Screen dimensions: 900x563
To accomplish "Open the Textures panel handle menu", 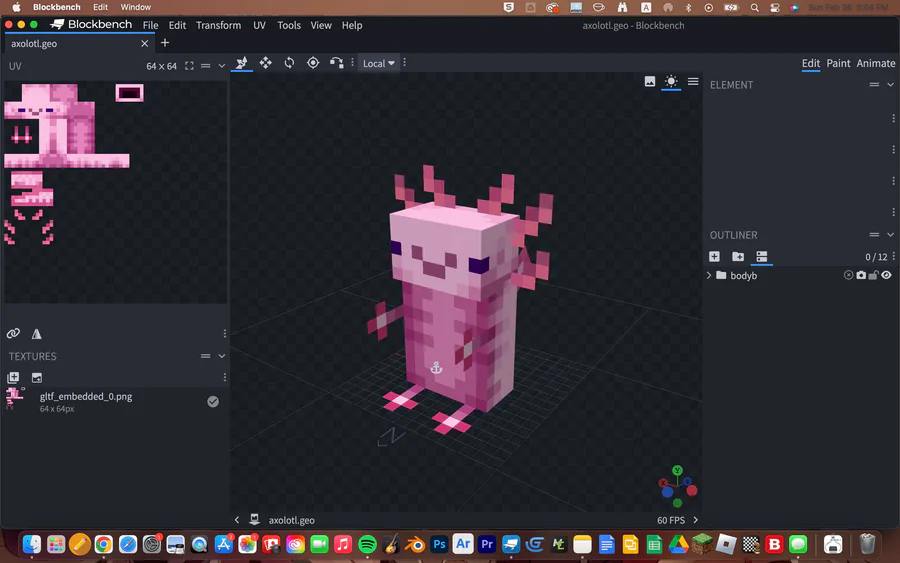I will 205,356.
